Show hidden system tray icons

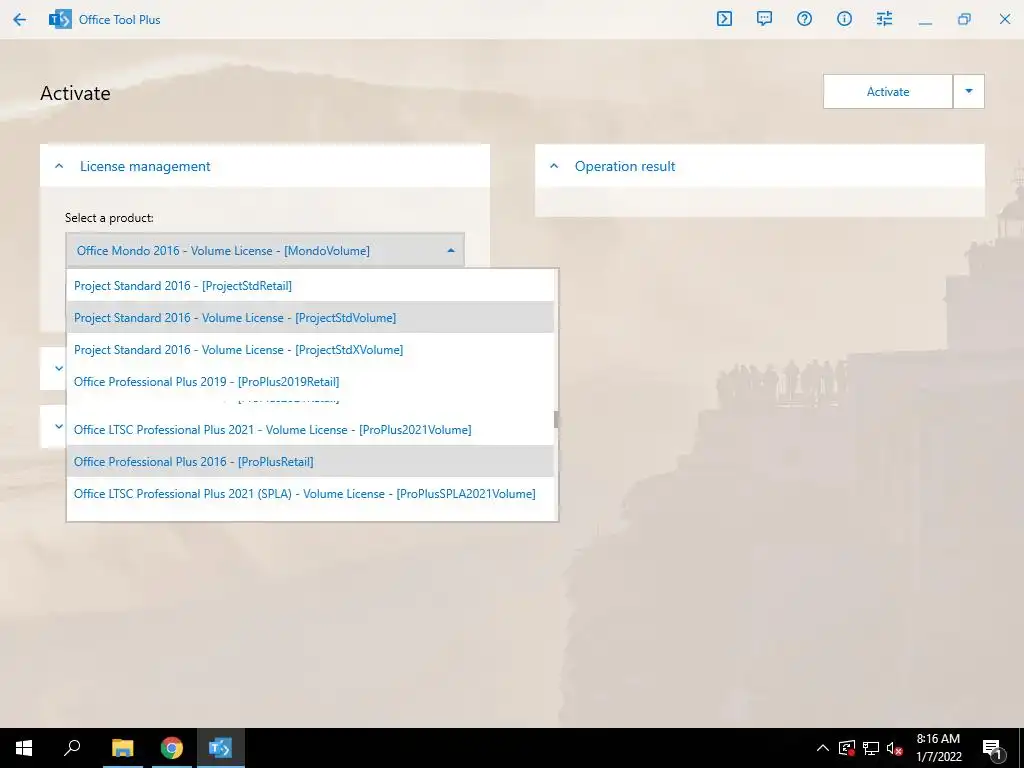(823, 748)
